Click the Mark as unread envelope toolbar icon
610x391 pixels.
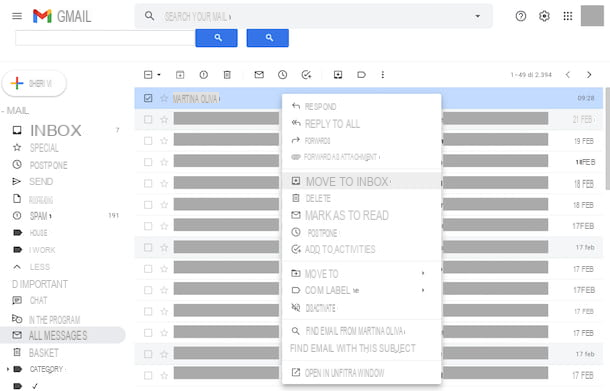[x=259, y=75]
